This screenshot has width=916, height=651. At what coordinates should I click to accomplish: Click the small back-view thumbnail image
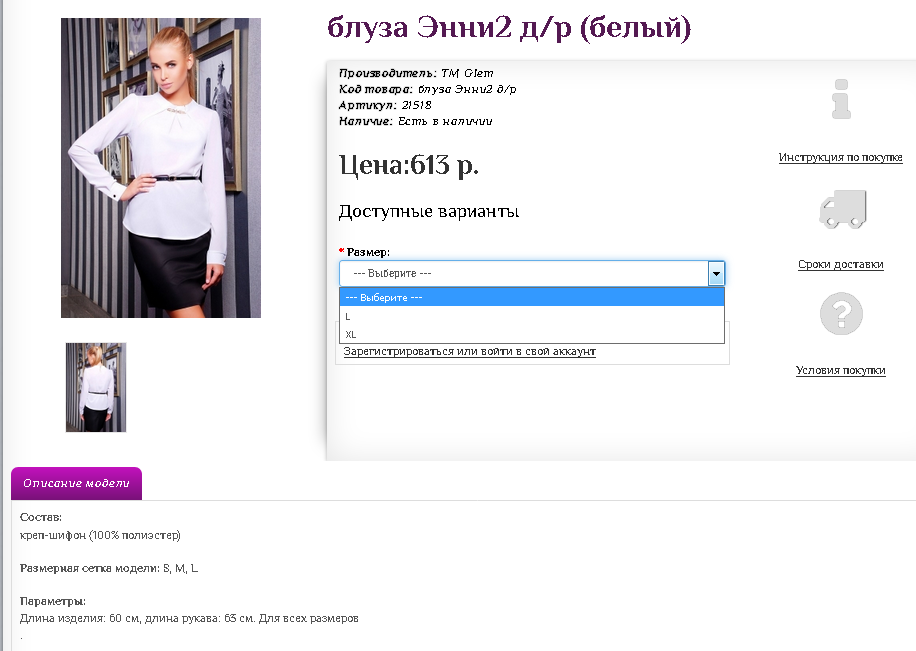[x=96, y=387]
